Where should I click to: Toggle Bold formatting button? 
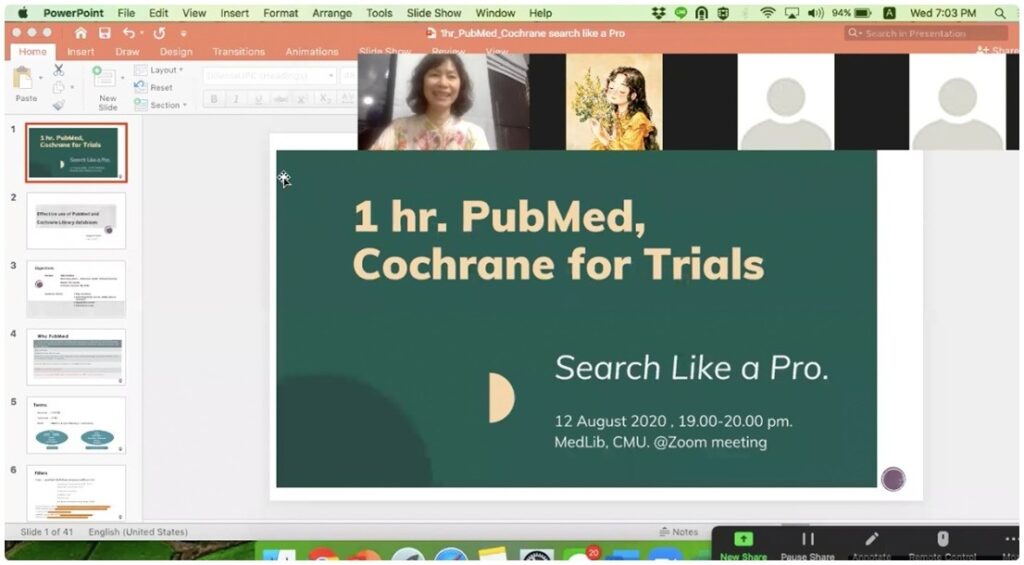coord(213,99)
